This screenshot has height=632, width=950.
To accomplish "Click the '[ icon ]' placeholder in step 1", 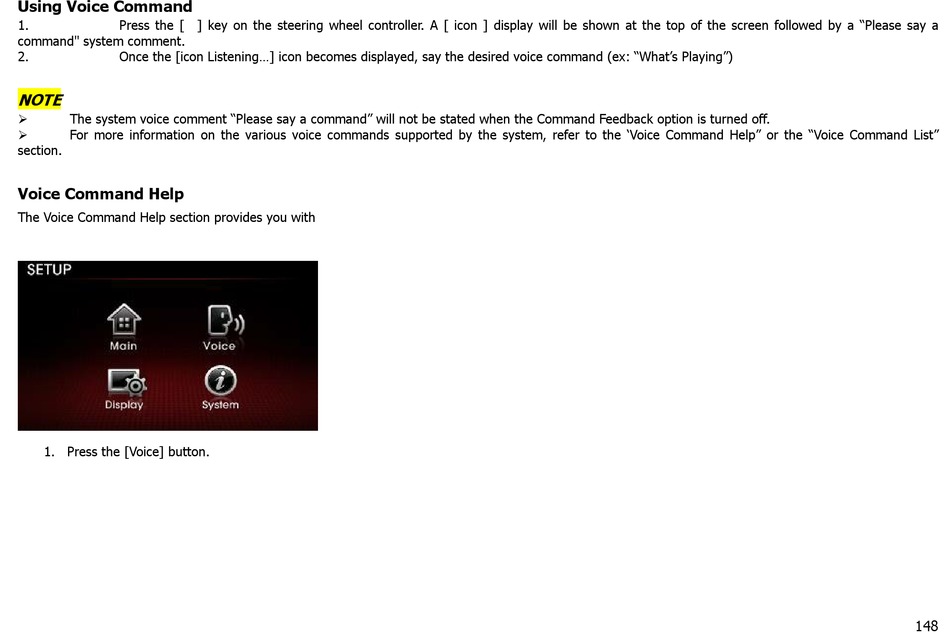I will [465, 25].
